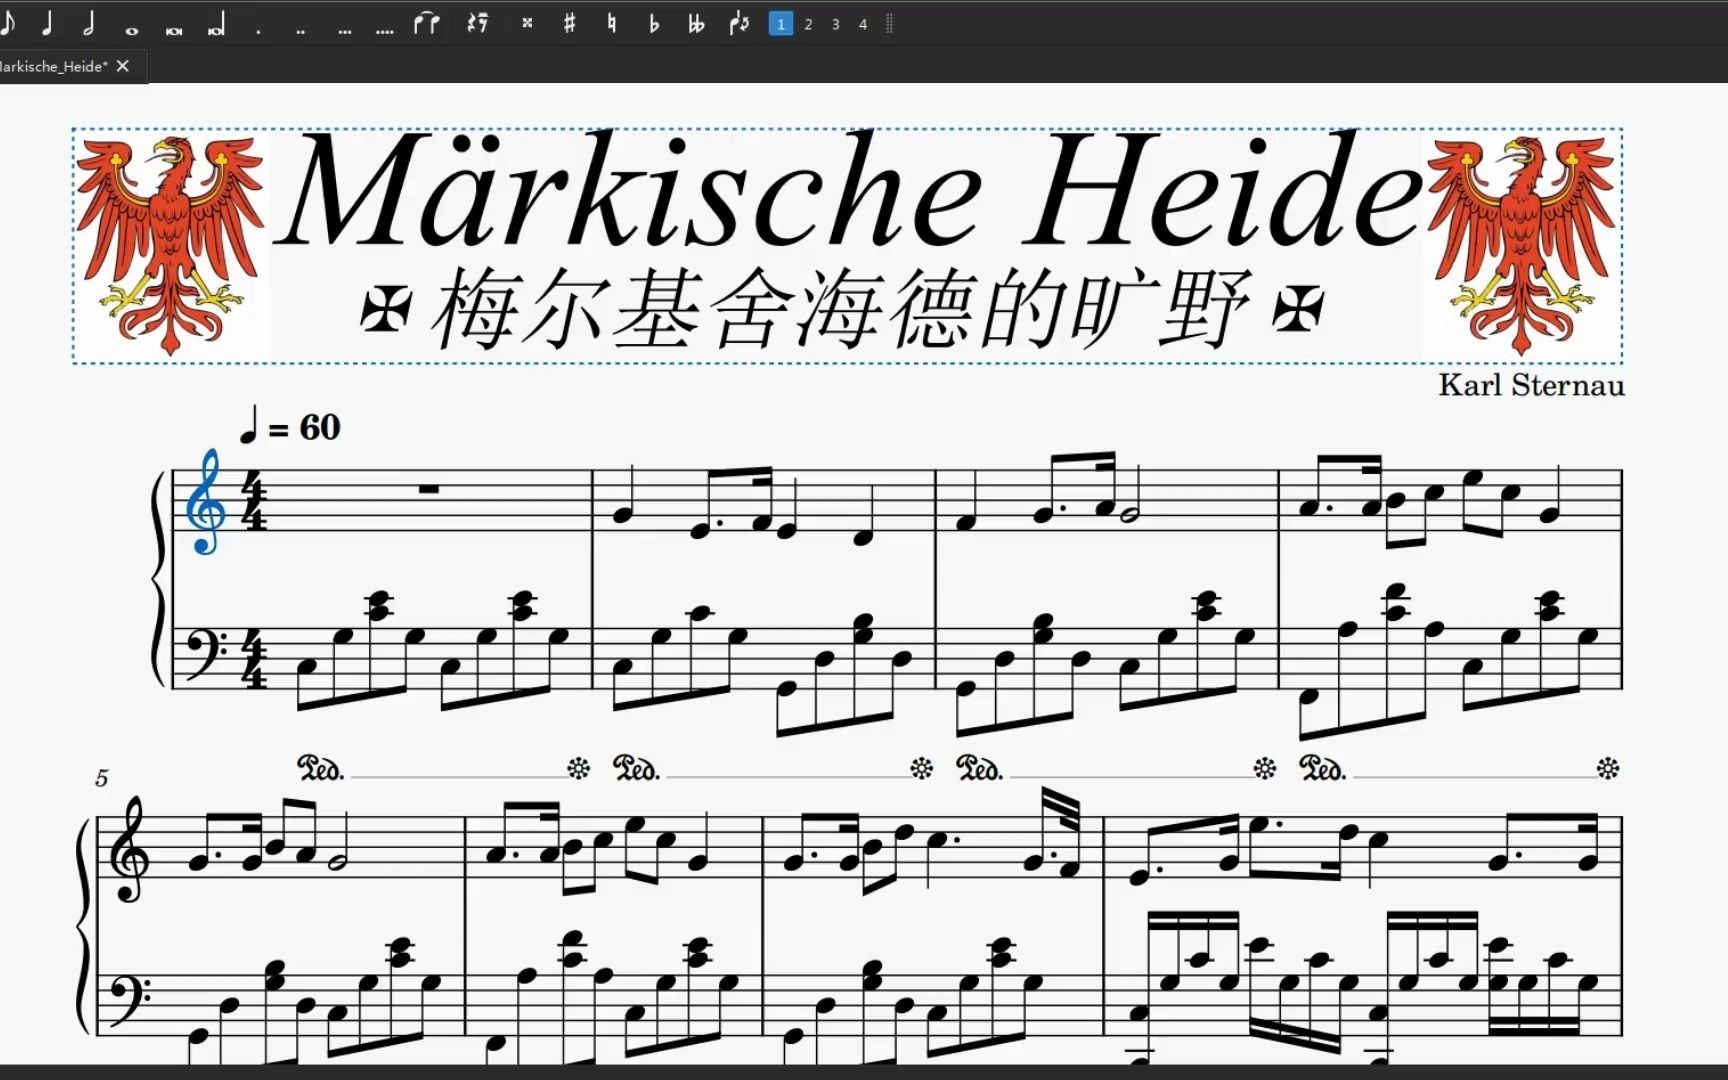The width and height of the screenshot is (1728, 1080).
Task: Toggle the triple augmentation dot
Action: click(x=345, y=32)
